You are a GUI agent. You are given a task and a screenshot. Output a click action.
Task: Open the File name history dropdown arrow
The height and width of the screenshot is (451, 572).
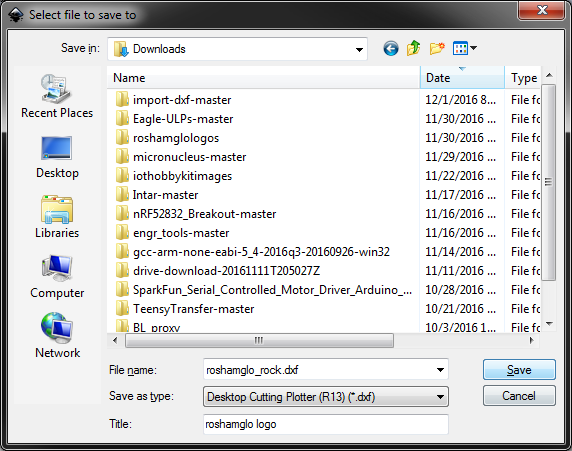(440, 370)
